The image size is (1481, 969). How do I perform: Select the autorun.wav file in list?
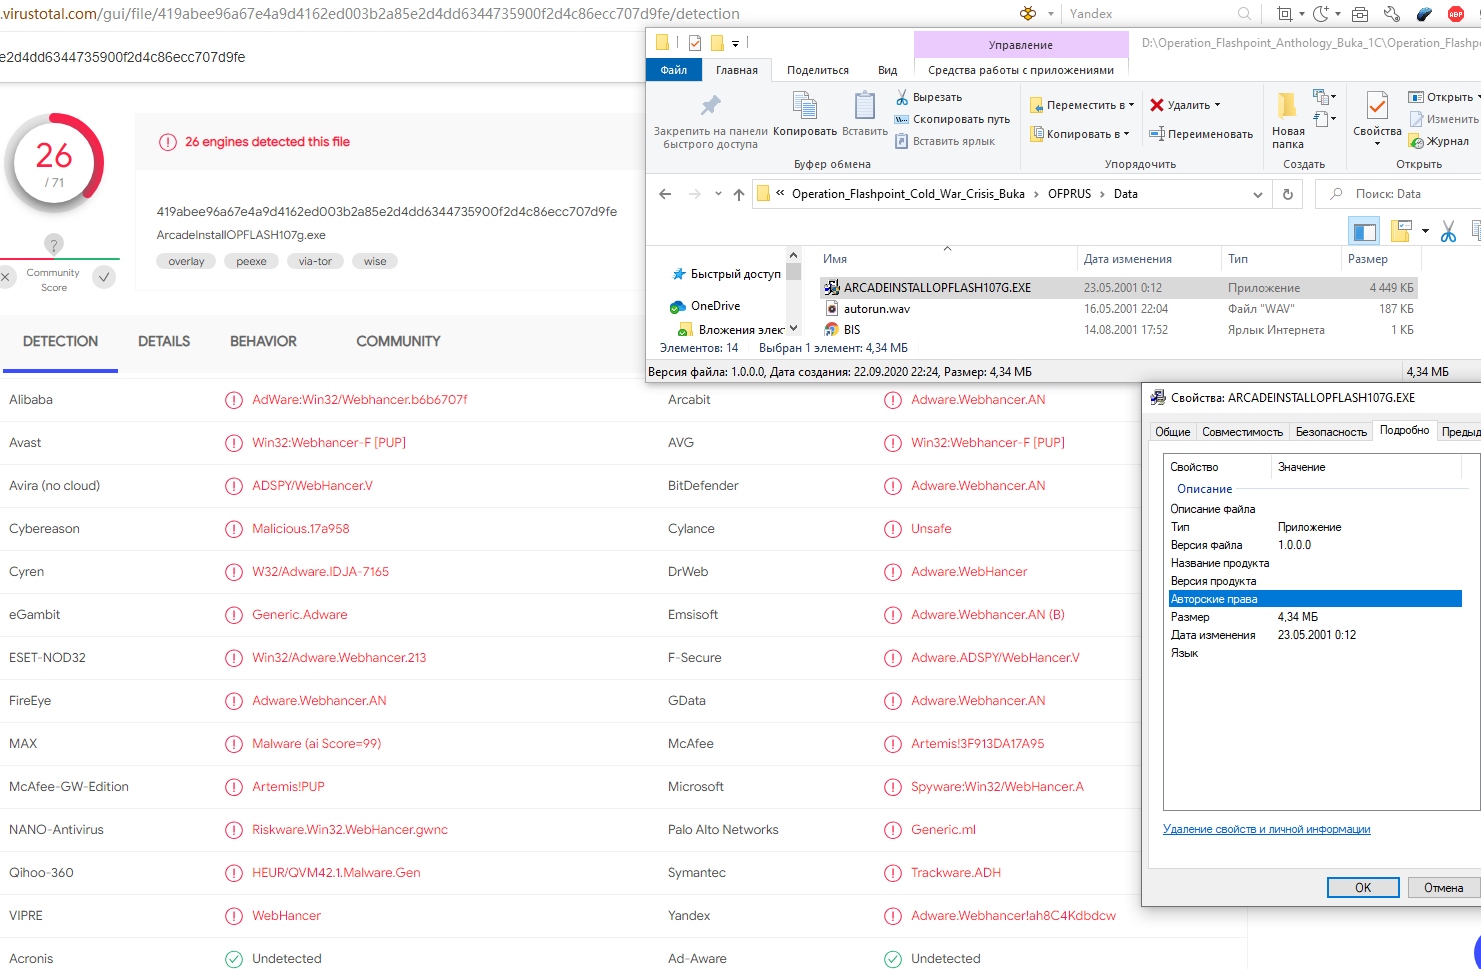(x=876, y=309)
